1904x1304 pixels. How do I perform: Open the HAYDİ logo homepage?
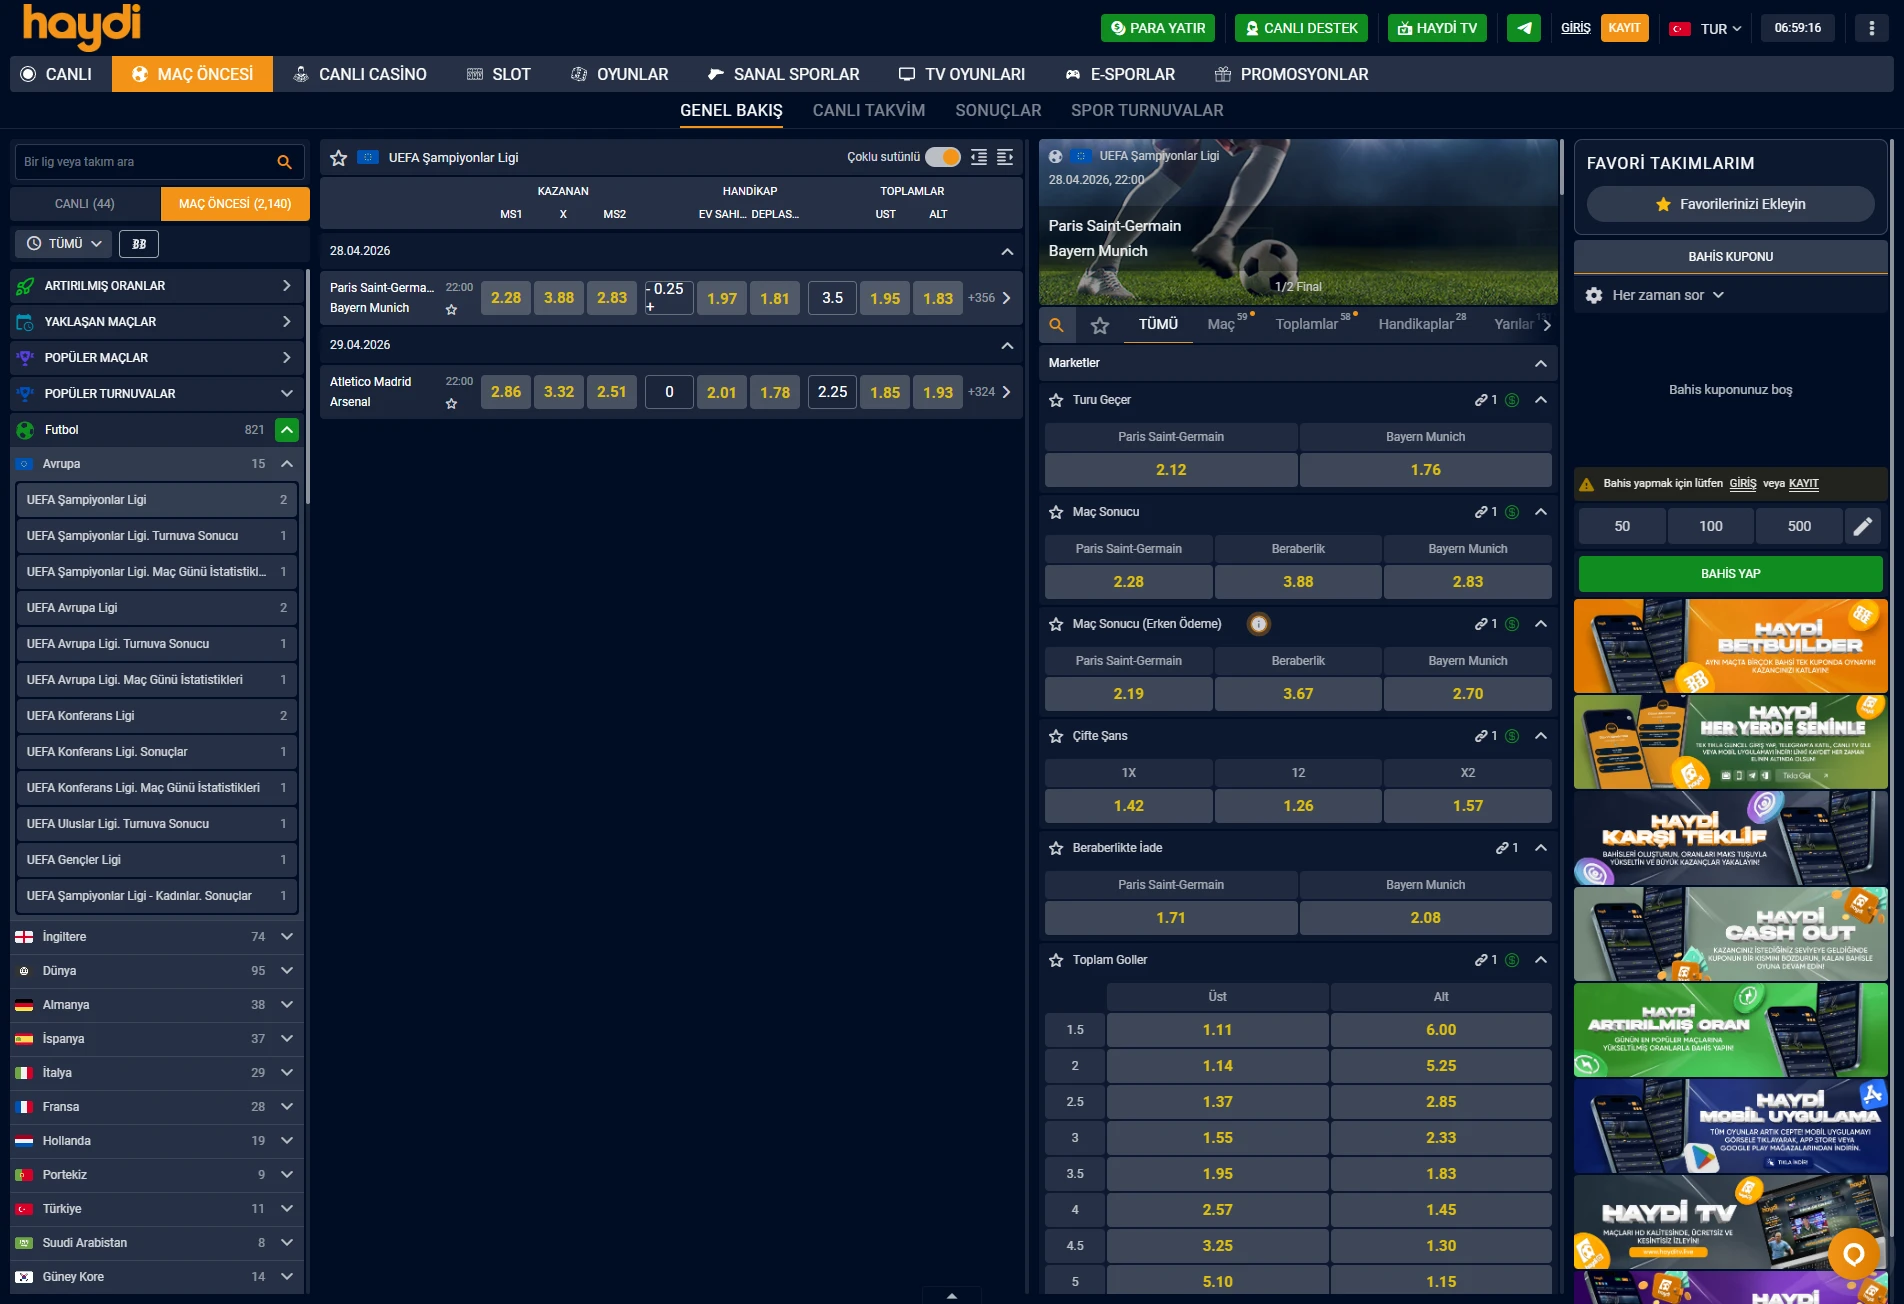(x=82, y=26)
